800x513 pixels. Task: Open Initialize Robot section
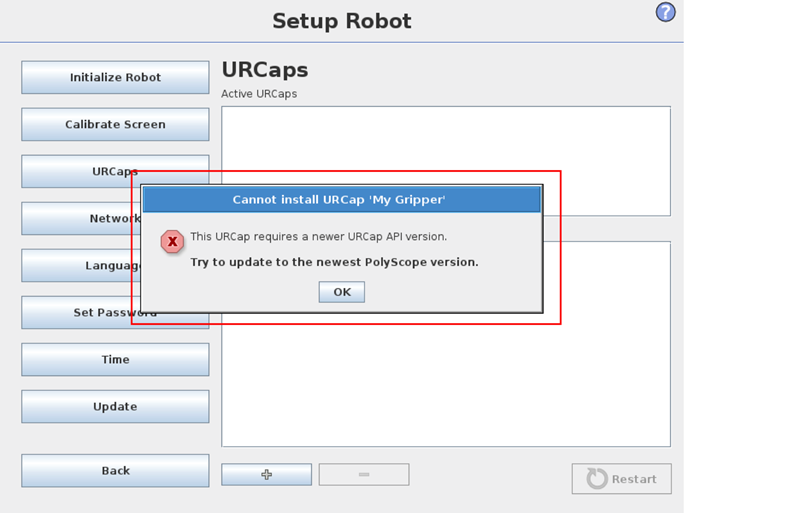click(x=115, y=78)
